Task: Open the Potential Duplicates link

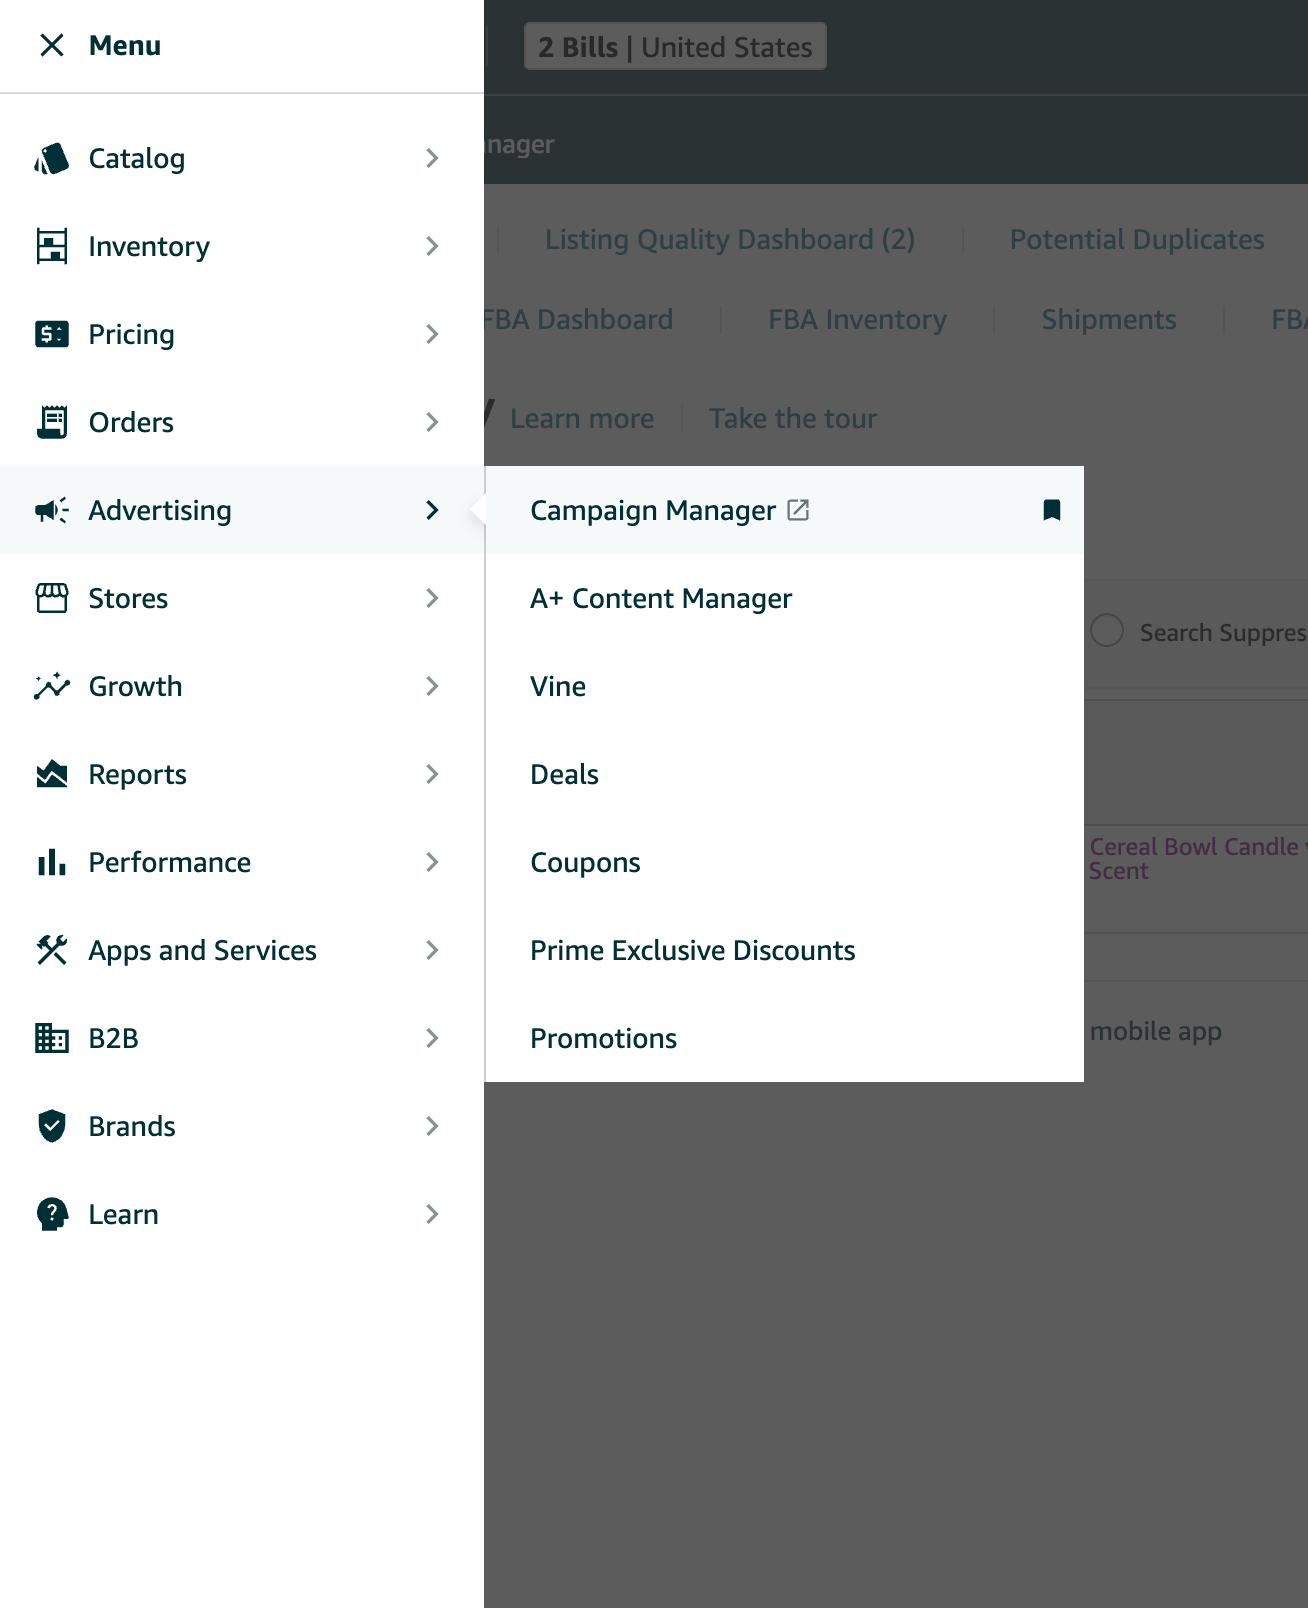Action: coord(1136,240)
